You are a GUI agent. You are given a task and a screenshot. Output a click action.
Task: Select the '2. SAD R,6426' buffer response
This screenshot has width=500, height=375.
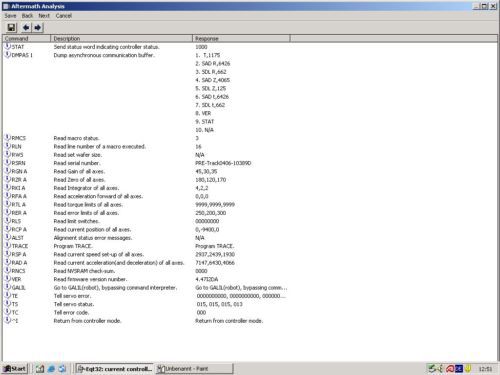213,64
